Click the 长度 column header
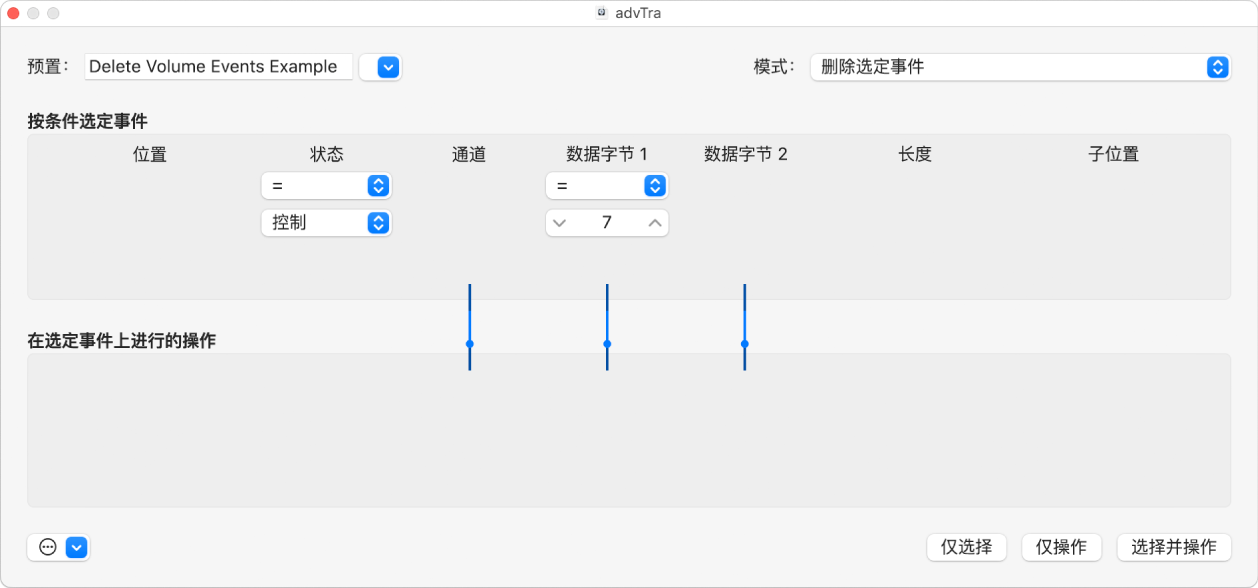The image size is (1258, 588). coord(914,154)
